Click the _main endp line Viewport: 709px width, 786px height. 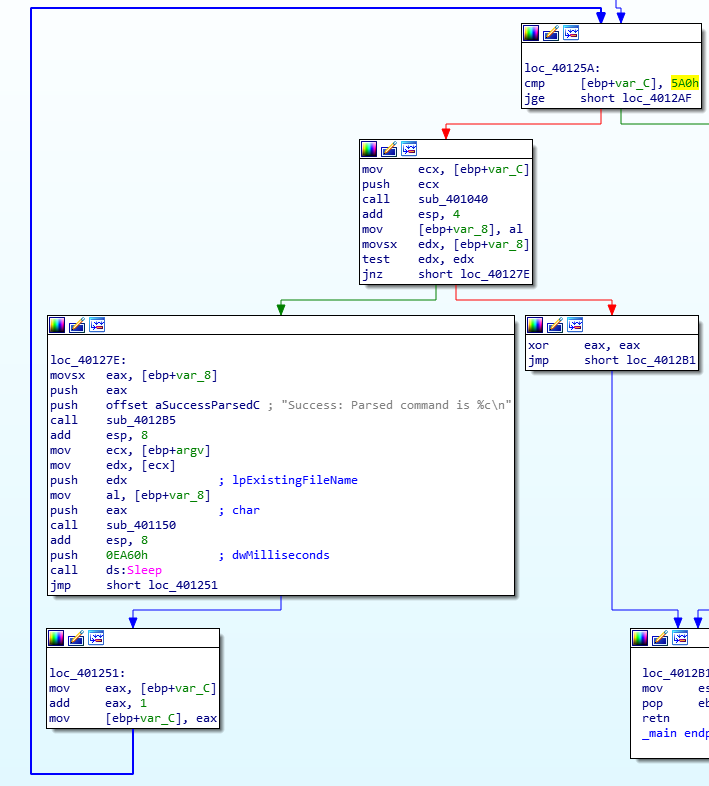click(x=675, y=733)
